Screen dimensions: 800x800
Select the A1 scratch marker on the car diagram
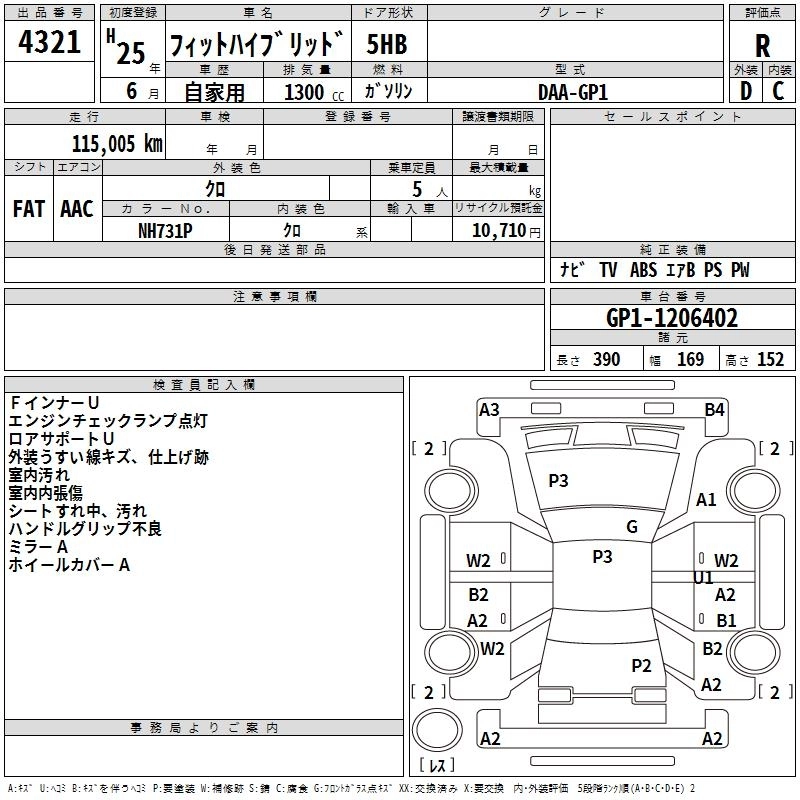coord(707,500)
